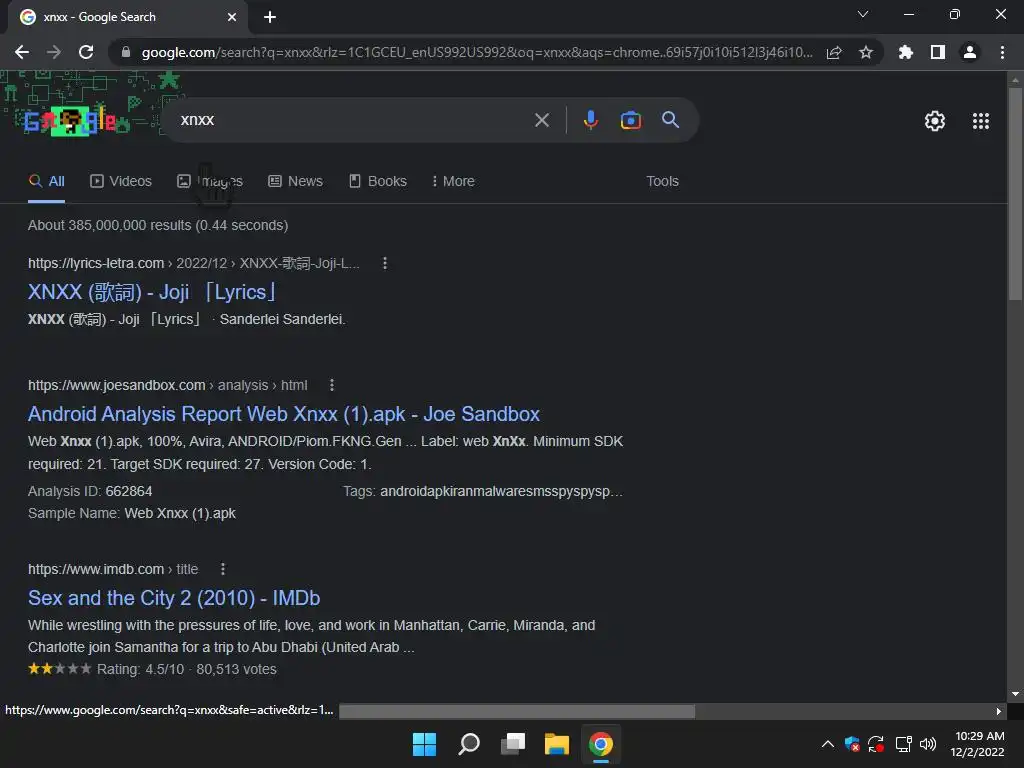
Task: Start voice search with microphone
Action: 591,120
